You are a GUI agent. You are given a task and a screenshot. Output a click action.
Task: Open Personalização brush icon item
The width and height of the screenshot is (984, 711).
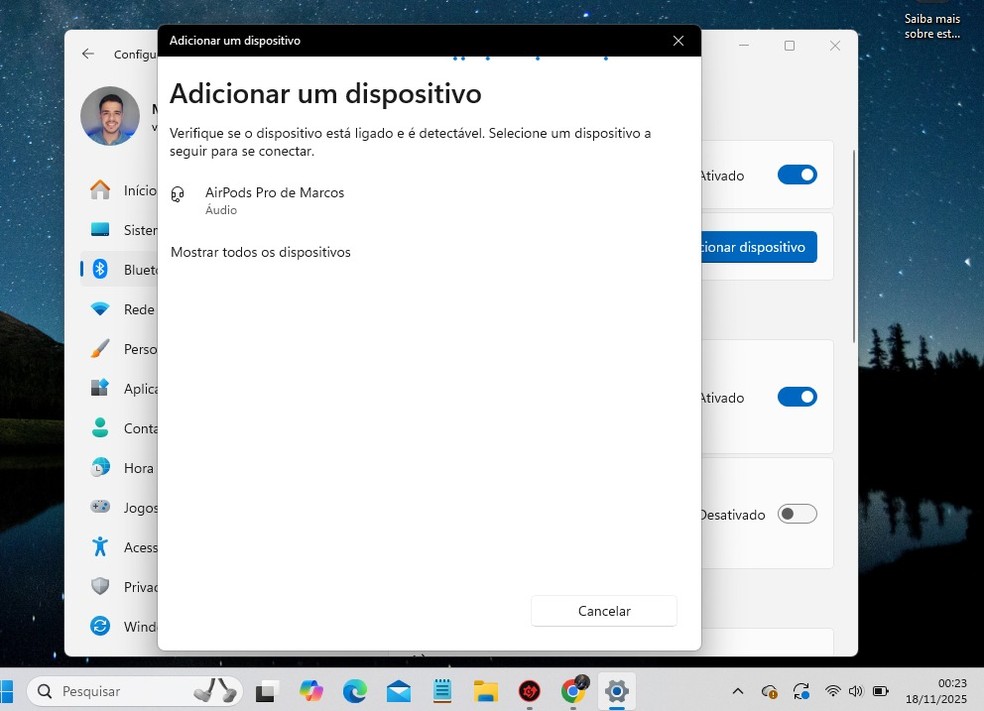(100, 348)
